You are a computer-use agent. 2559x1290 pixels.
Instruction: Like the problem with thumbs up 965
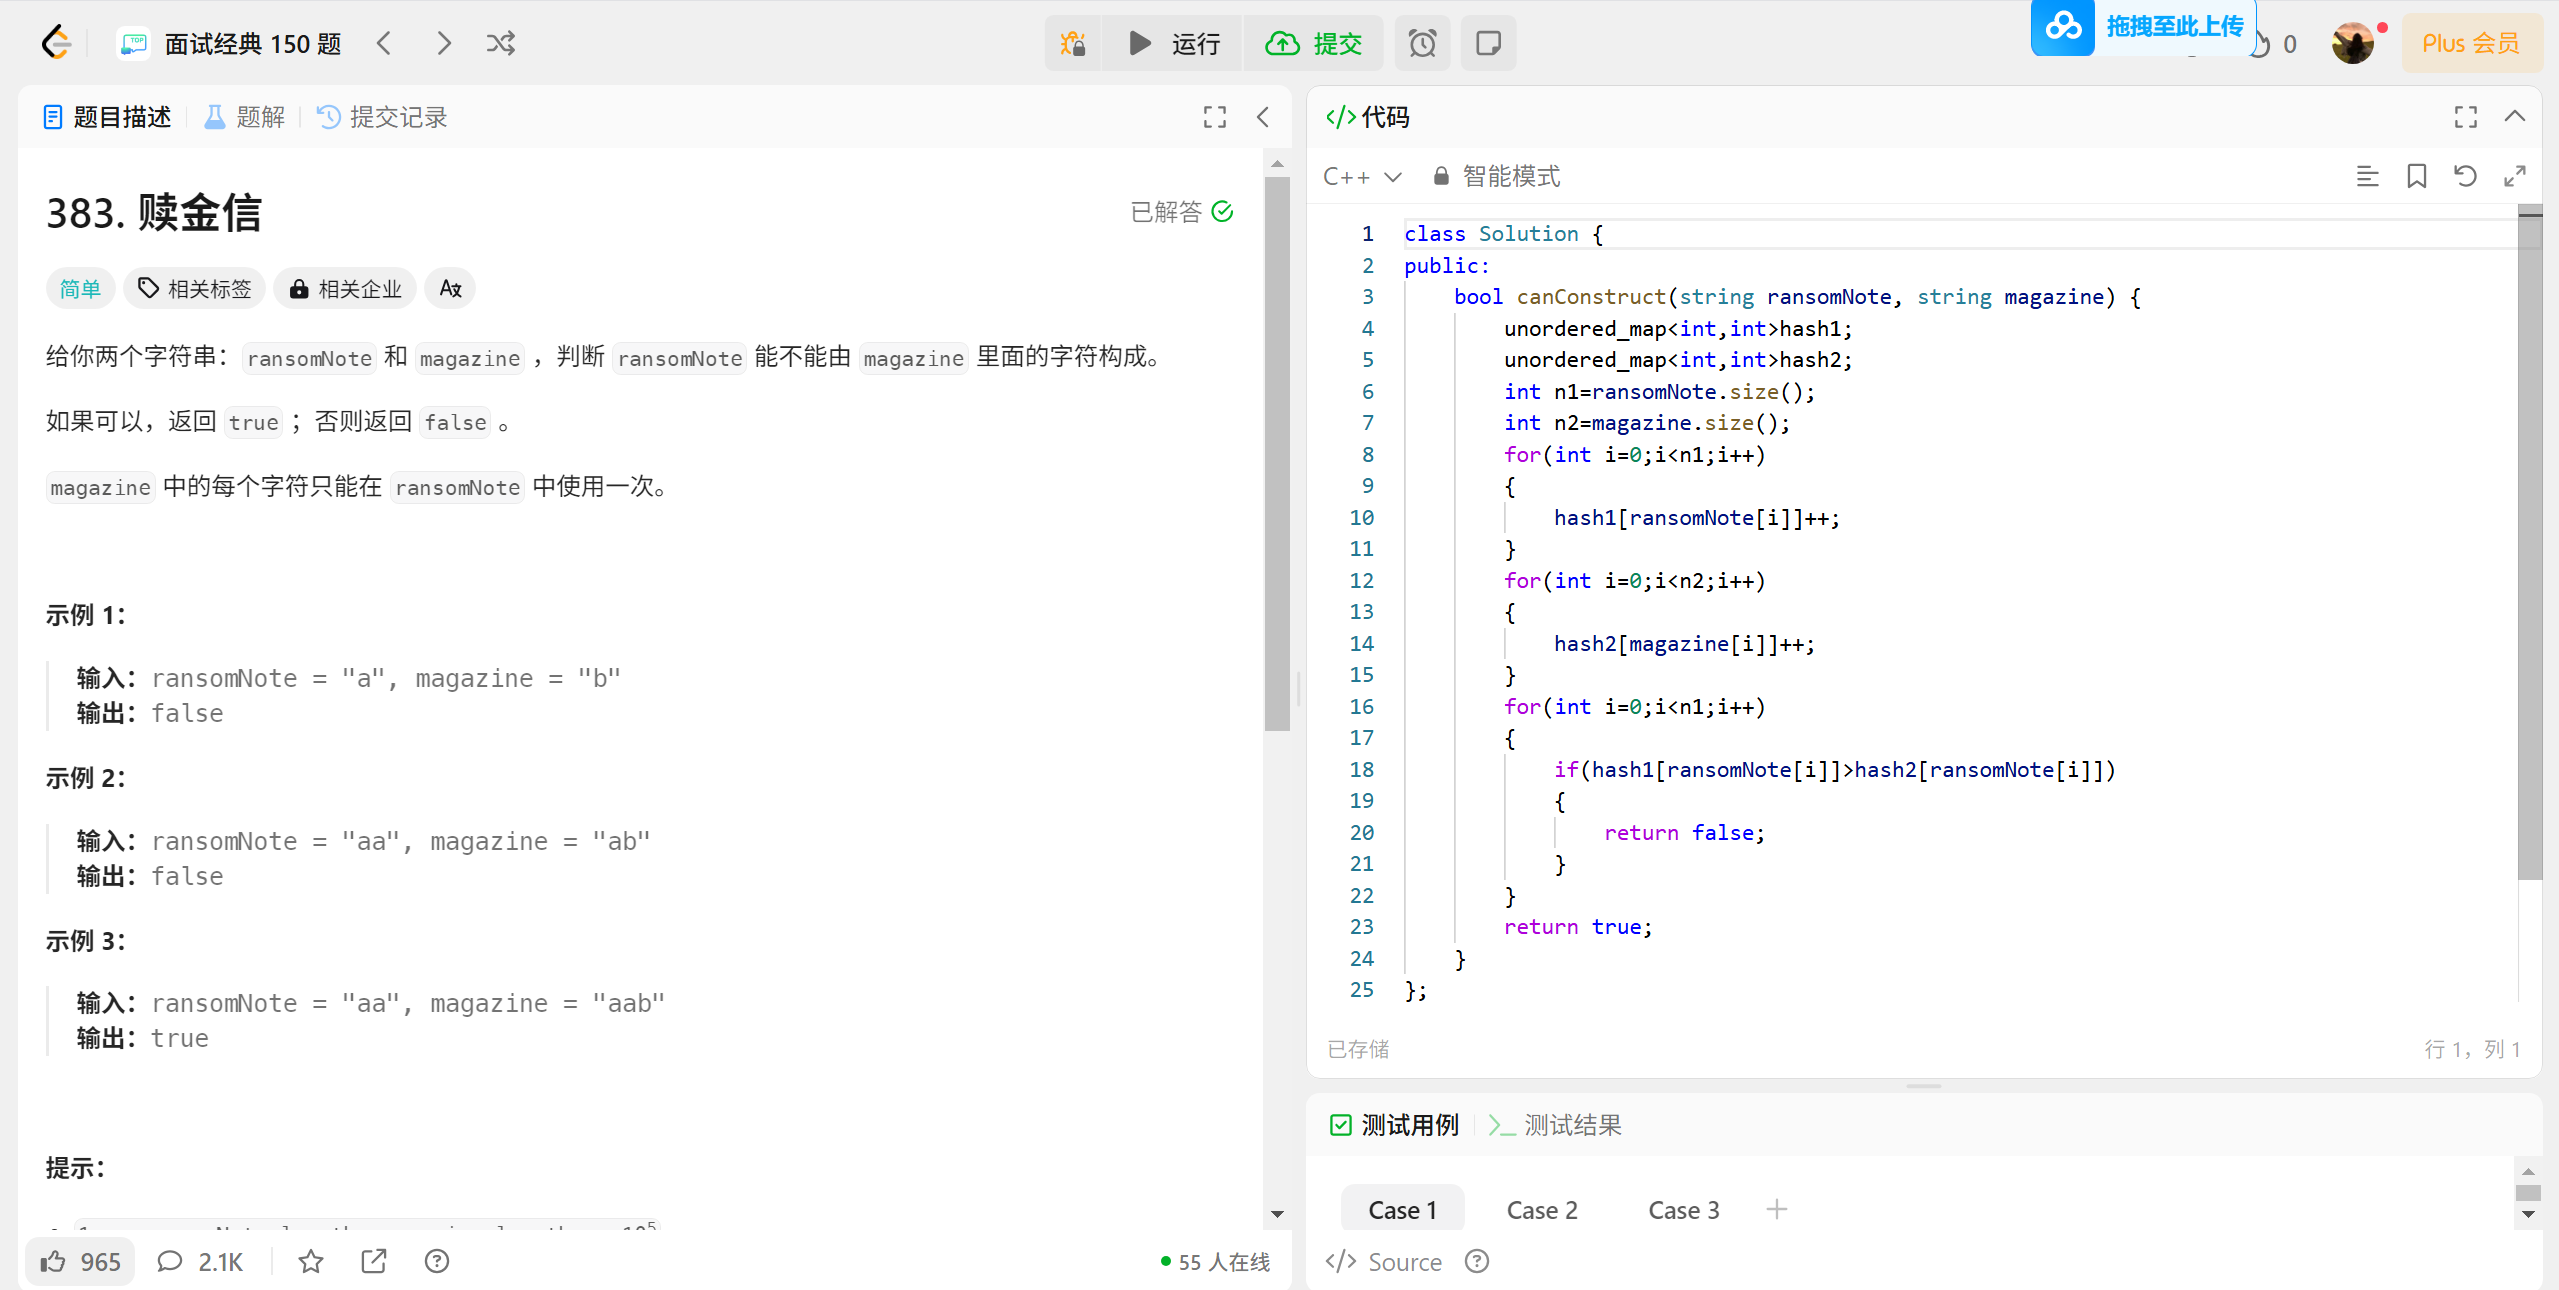click(80, 1262)
